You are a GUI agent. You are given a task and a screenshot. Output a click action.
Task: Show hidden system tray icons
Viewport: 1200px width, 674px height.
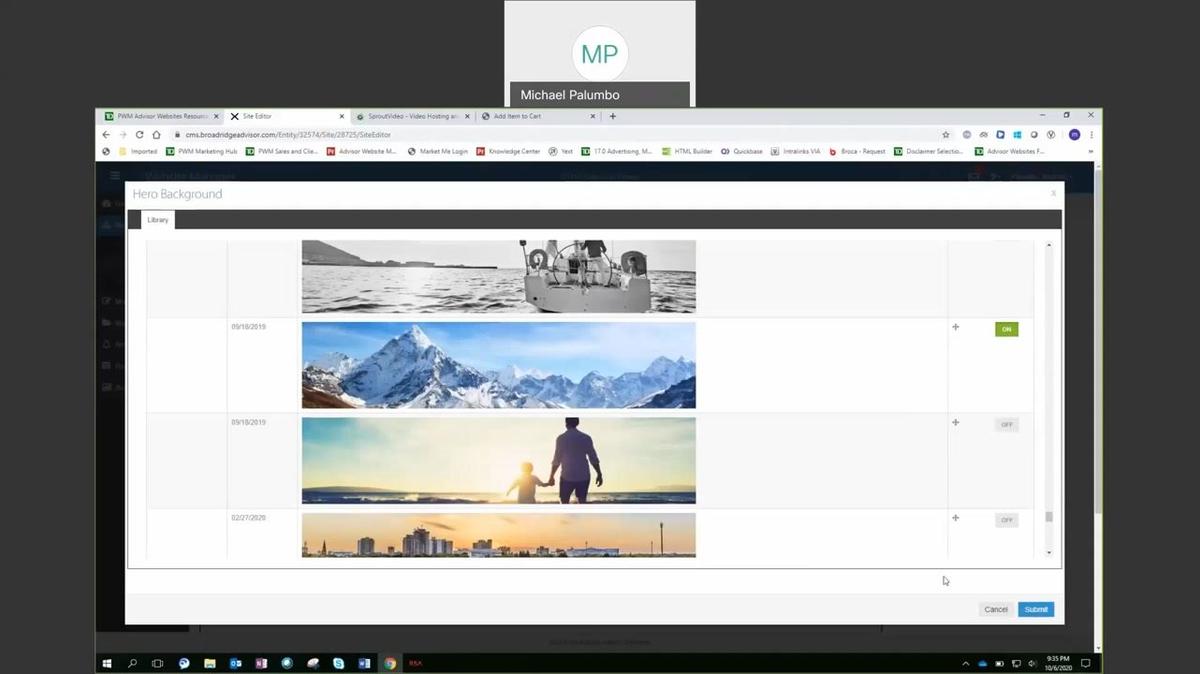click(965, 663)
